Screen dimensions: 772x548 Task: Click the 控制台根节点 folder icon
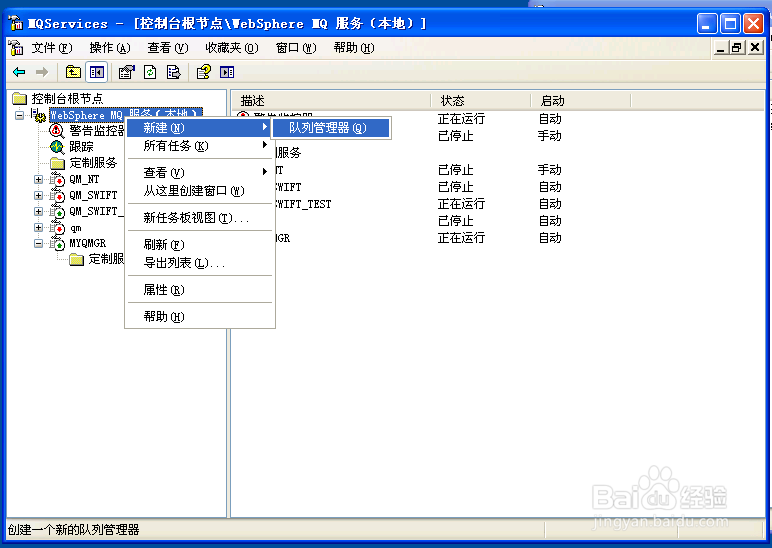pos(19,98)
